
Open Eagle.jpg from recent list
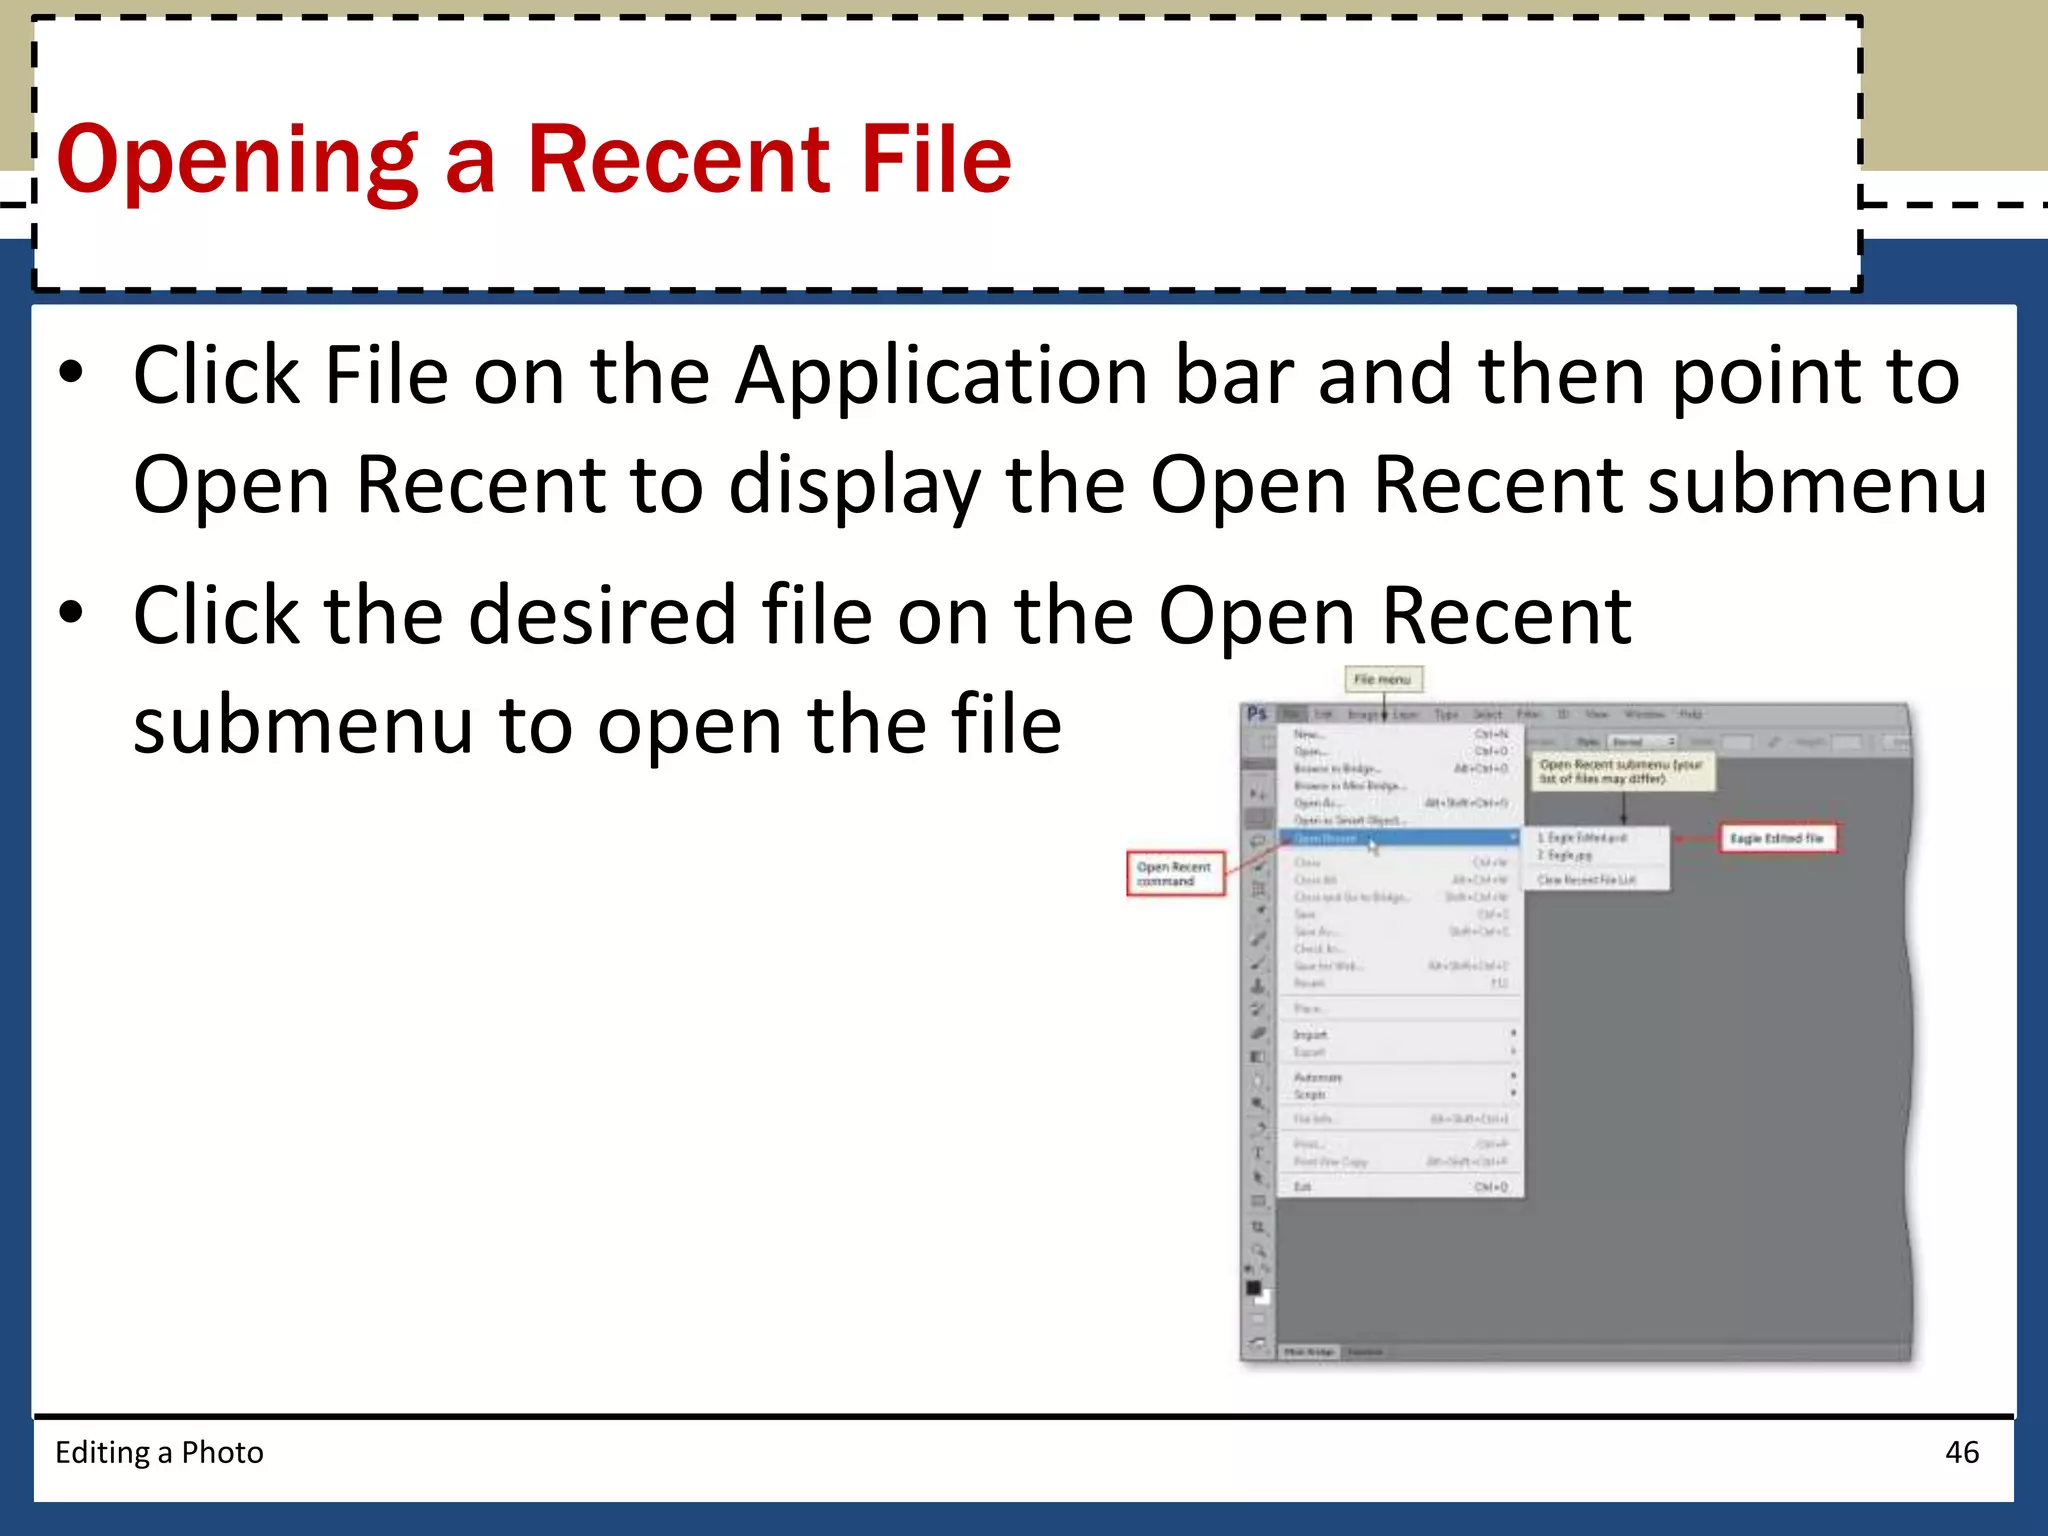(x=1598, y=856)
